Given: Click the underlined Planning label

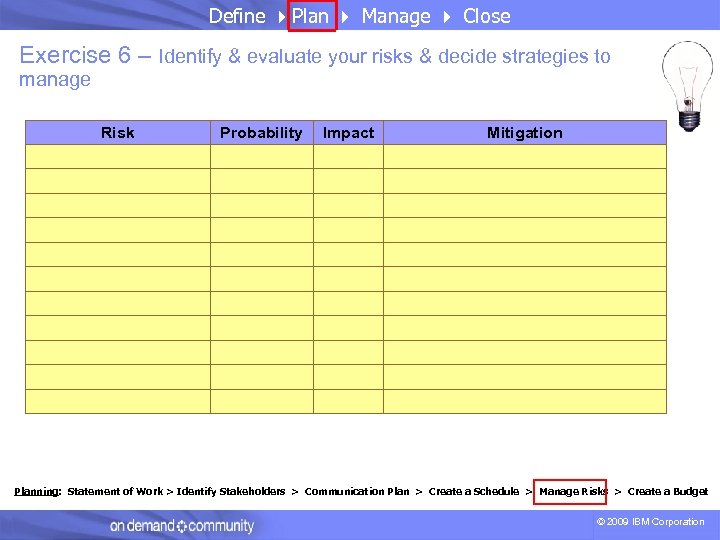Looking at the screenshot, I should tap(38, 491).
